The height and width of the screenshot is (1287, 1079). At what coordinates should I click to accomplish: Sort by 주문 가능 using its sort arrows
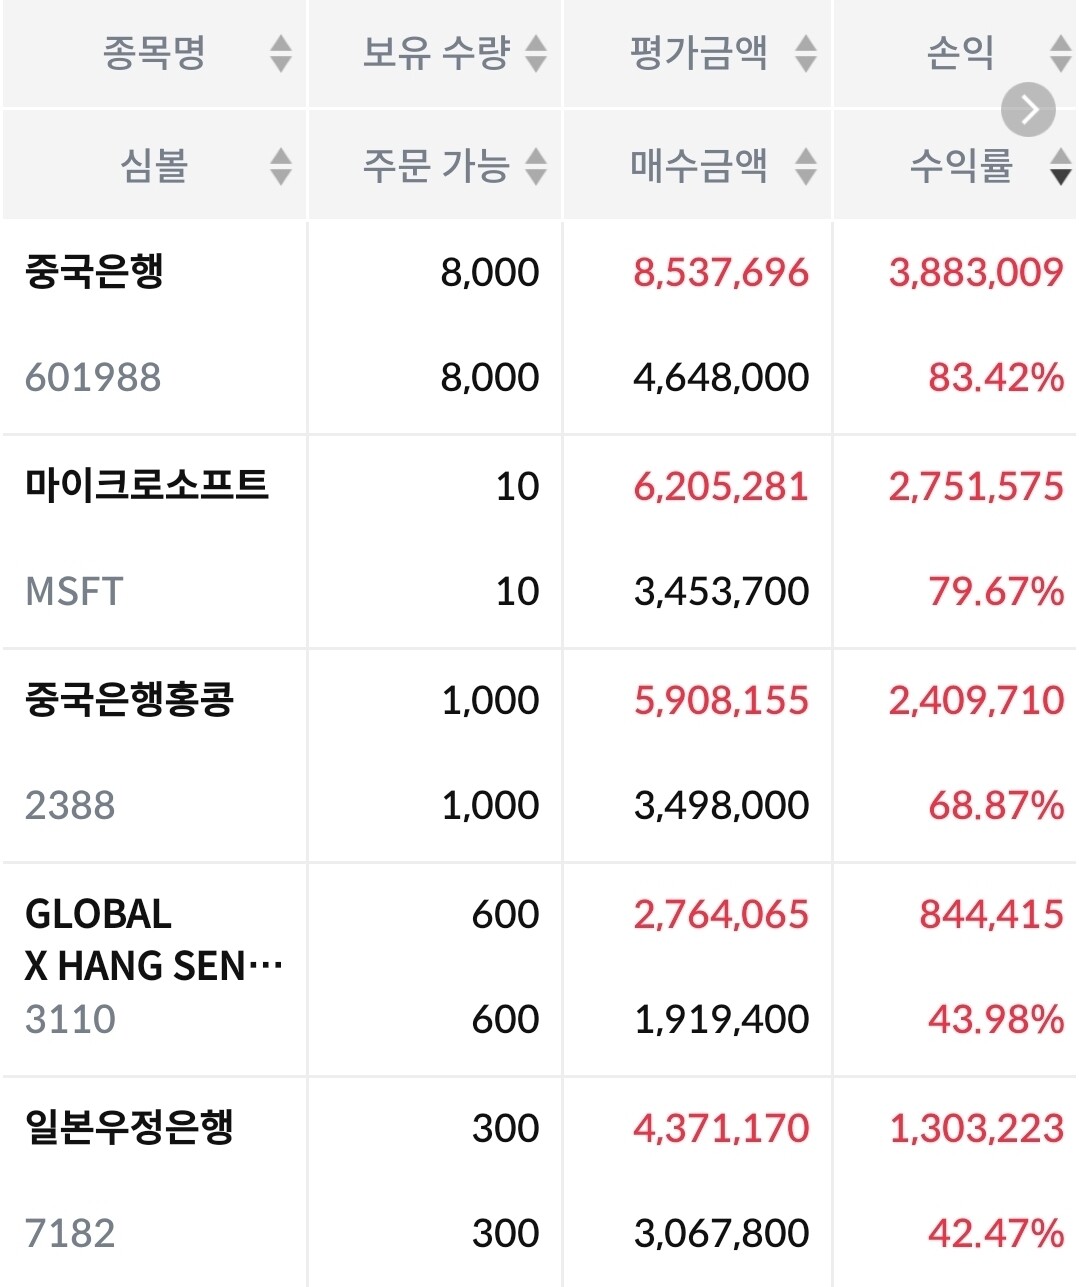click(x=536, y=166)
